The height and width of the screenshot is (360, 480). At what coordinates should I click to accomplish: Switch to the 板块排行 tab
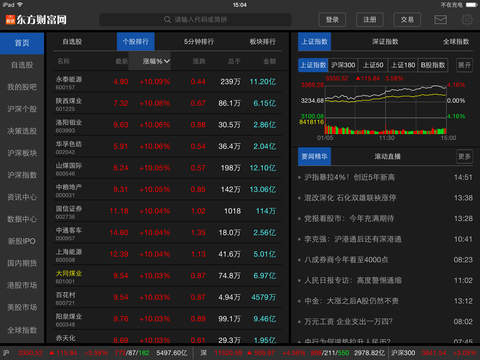point(263,42)
